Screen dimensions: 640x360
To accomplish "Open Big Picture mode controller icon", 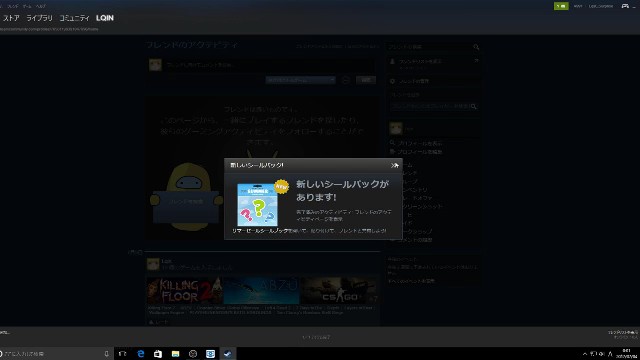I will 625,6.
